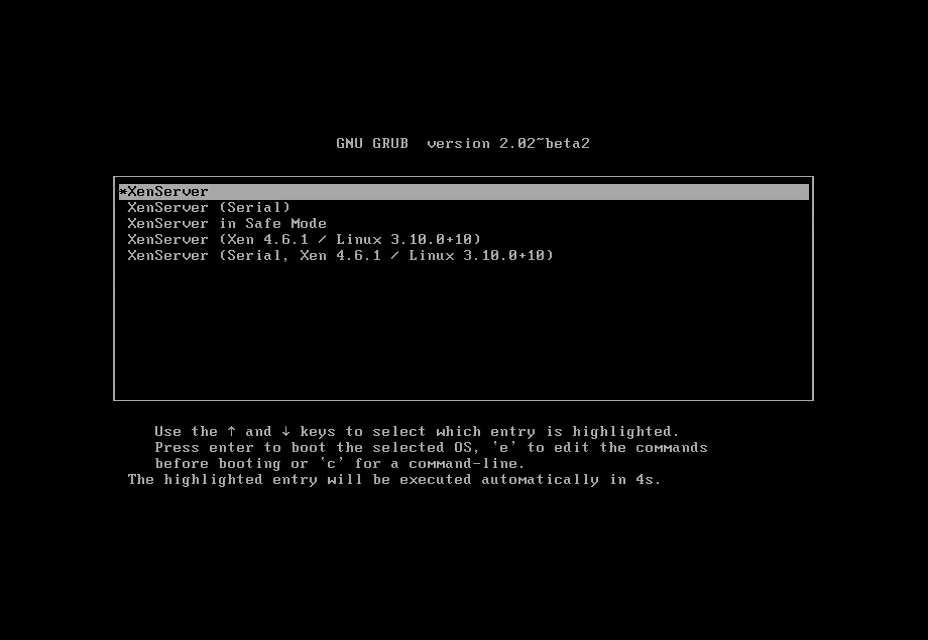This screenshot has width=928, height=640.
Task: Click empty space inside the boot menu box
Action: click(x=463, y=332)
